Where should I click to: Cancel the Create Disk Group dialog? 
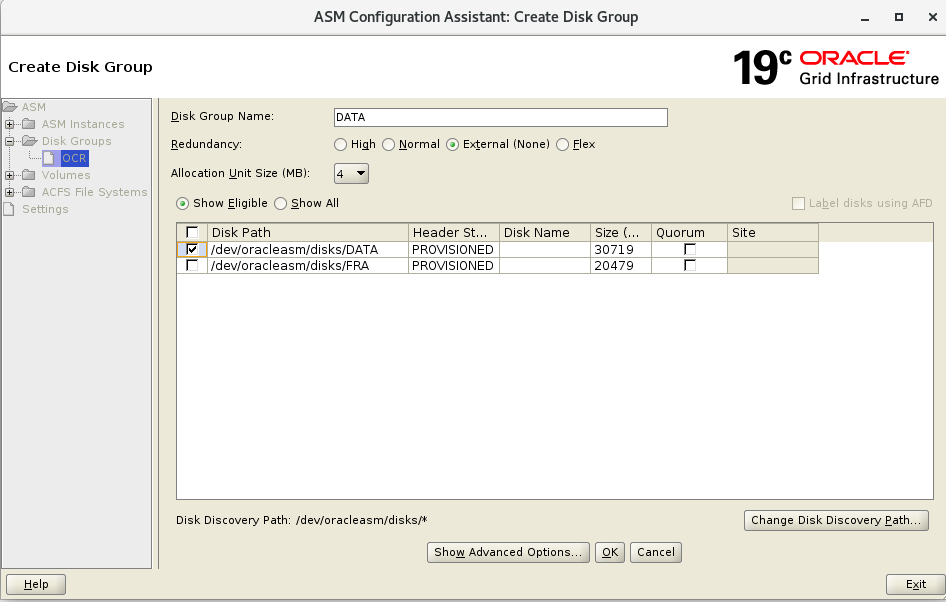point(656,553)
